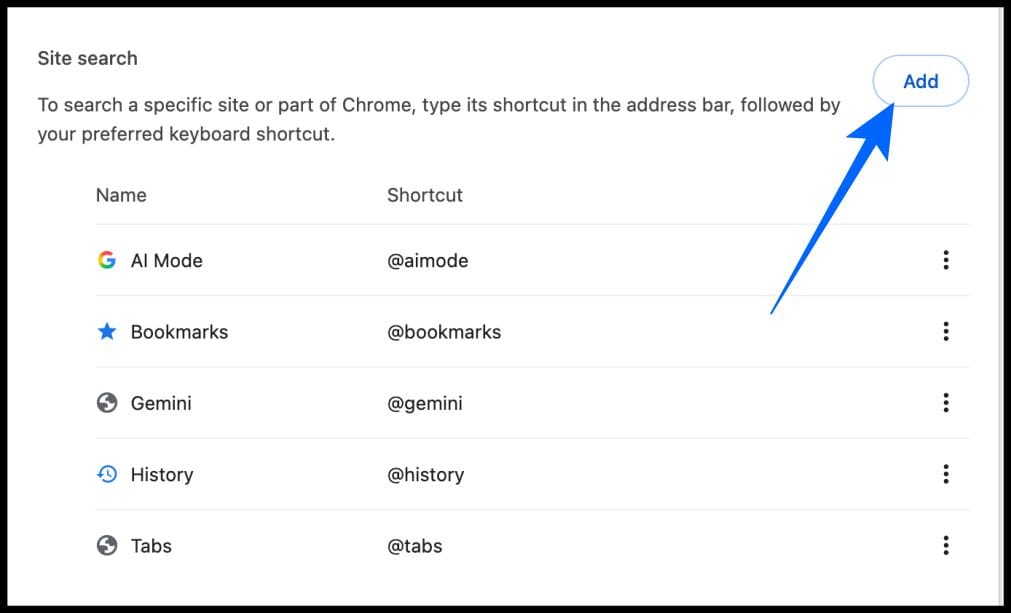Click the @tabs shortcut text
Screen dimensions: 1011x613
[414, 546]
